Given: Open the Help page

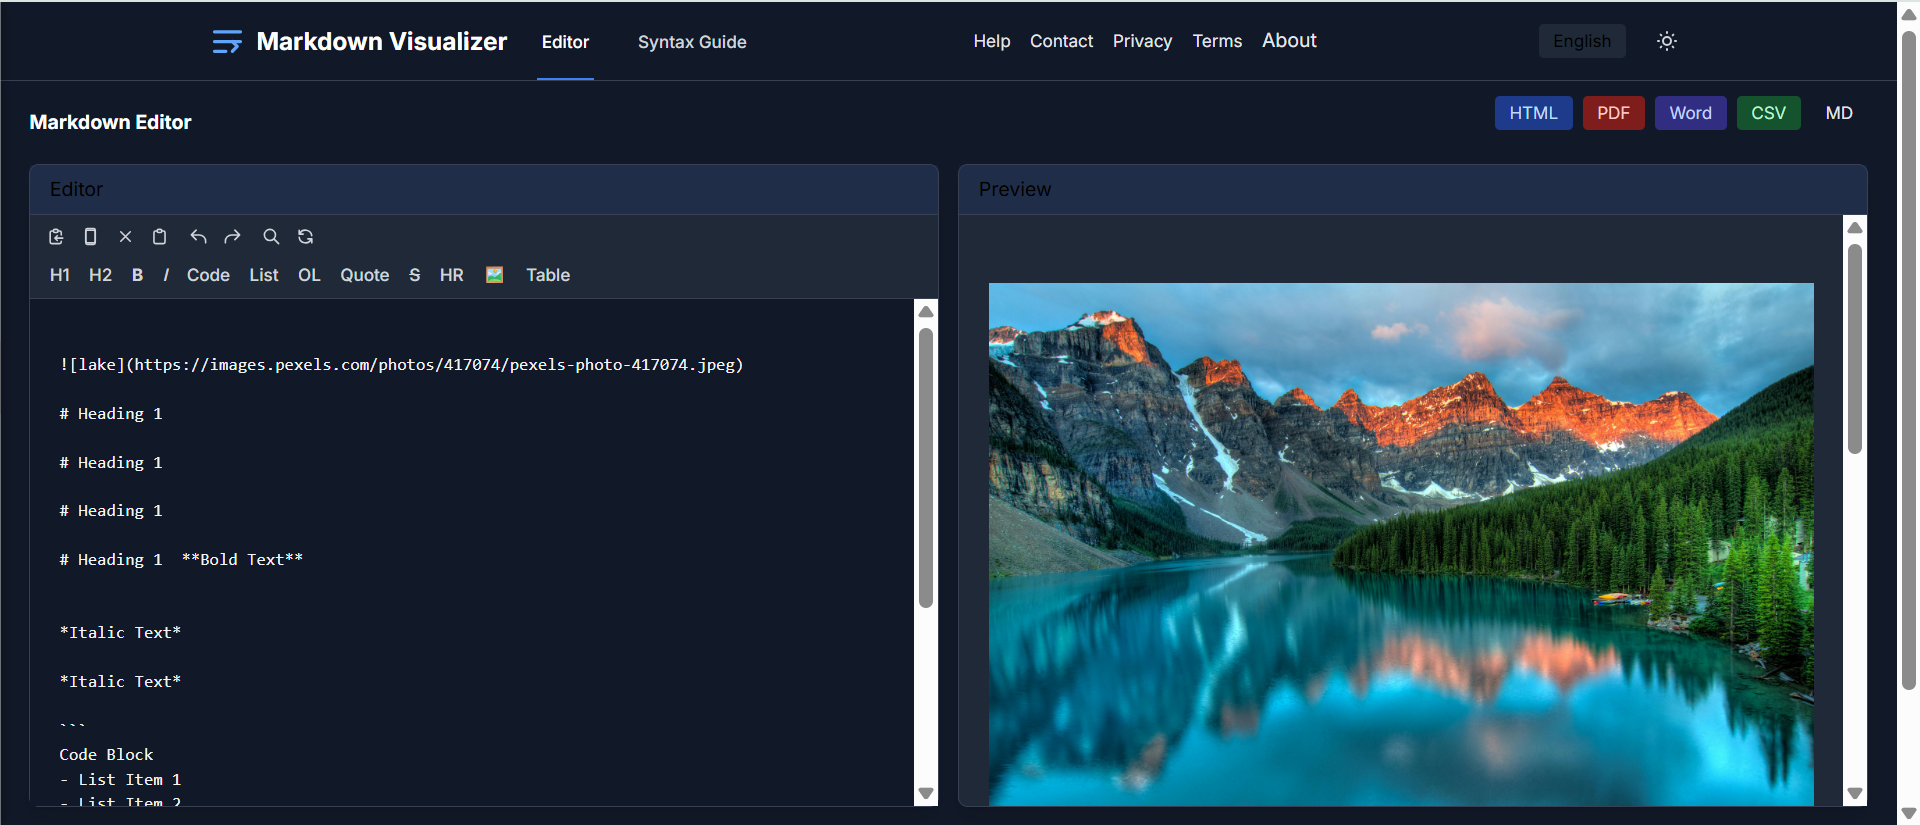Looking at the screenshot, I should (x=992, y=41).
